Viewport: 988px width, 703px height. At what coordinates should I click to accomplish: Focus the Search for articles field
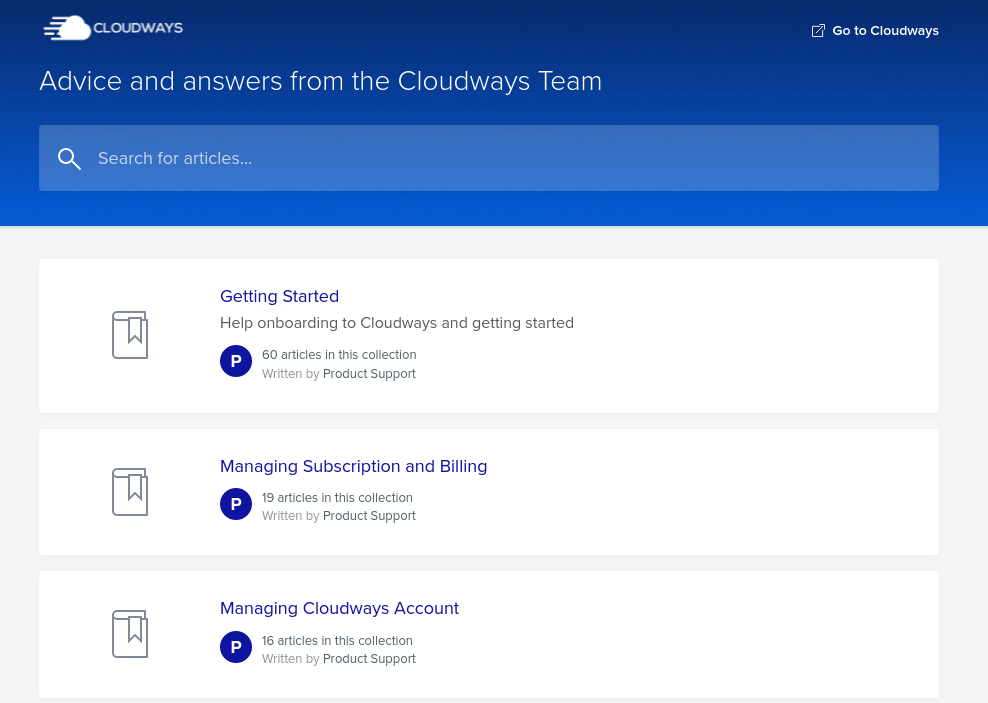pos(500,158)
